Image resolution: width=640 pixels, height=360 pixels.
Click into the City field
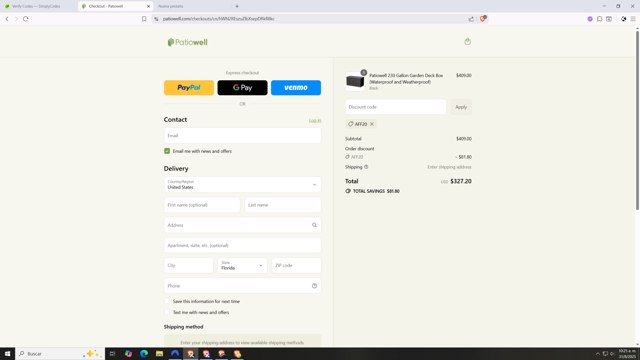(x=189, y=265)
